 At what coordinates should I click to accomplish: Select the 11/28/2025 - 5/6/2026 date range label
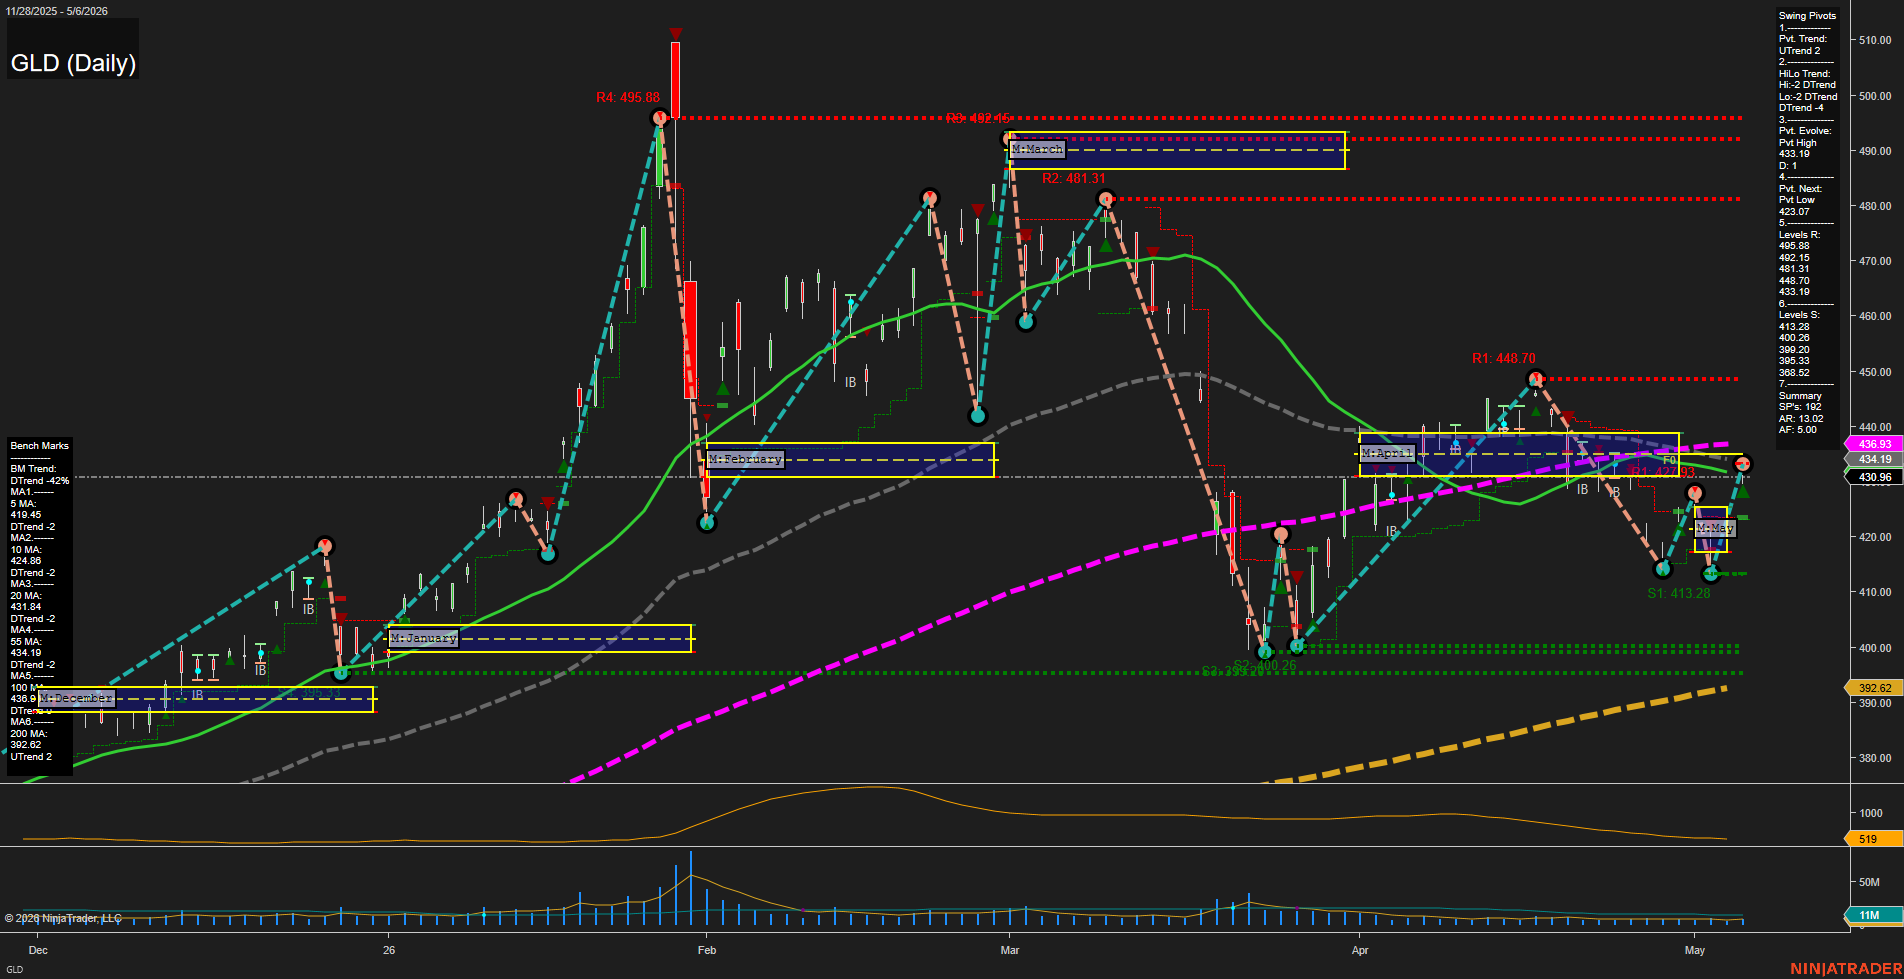click(x=56, y=11)
